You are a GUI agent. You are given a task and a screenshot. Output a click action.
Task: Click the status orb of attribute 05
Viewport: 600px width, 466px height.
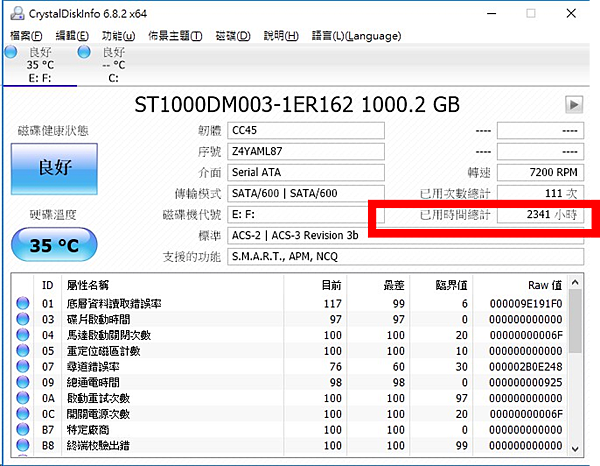tap(23, 351)
